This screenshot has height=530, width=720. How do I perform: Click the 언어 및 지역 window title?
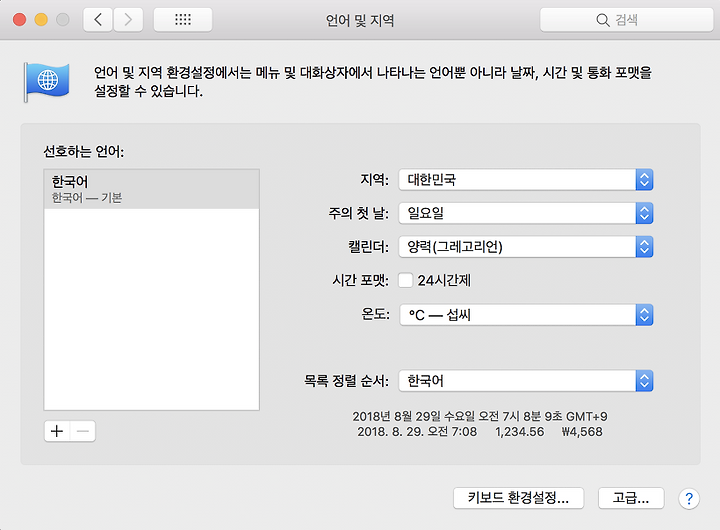point(360,20)
